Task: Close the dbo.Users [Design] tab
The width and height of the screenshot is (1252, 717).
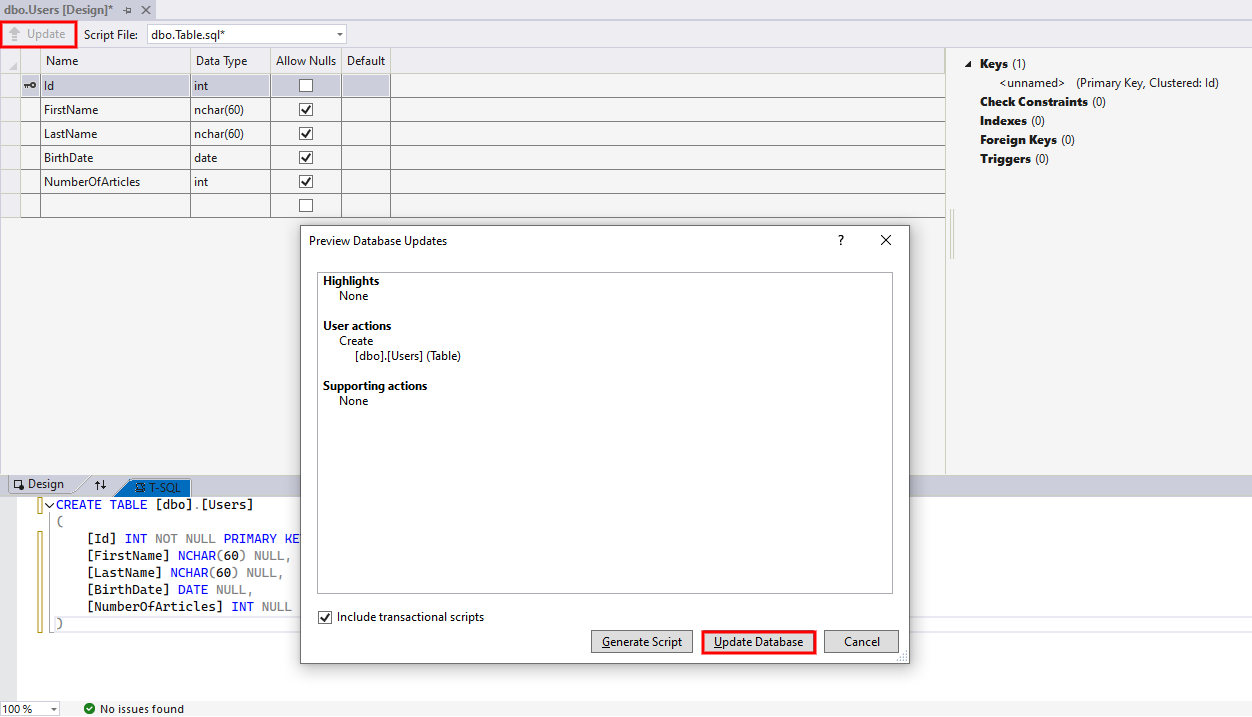Action: click(x=146, y=10)
